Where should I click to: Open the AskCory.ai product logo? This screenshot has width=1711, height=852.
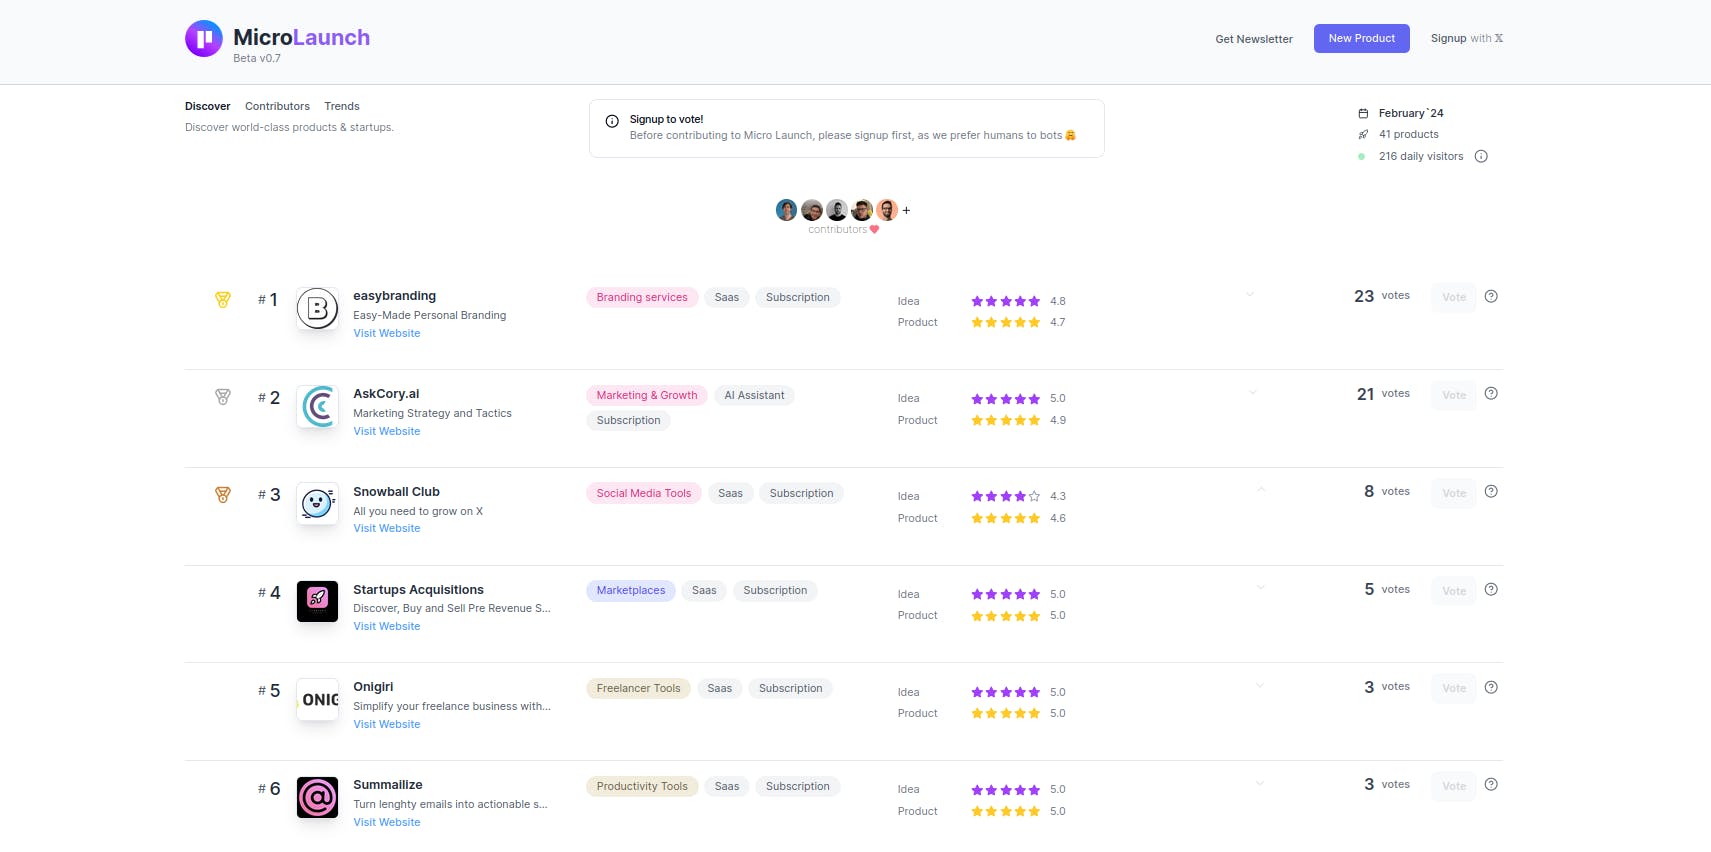click(x=318, y=406)
